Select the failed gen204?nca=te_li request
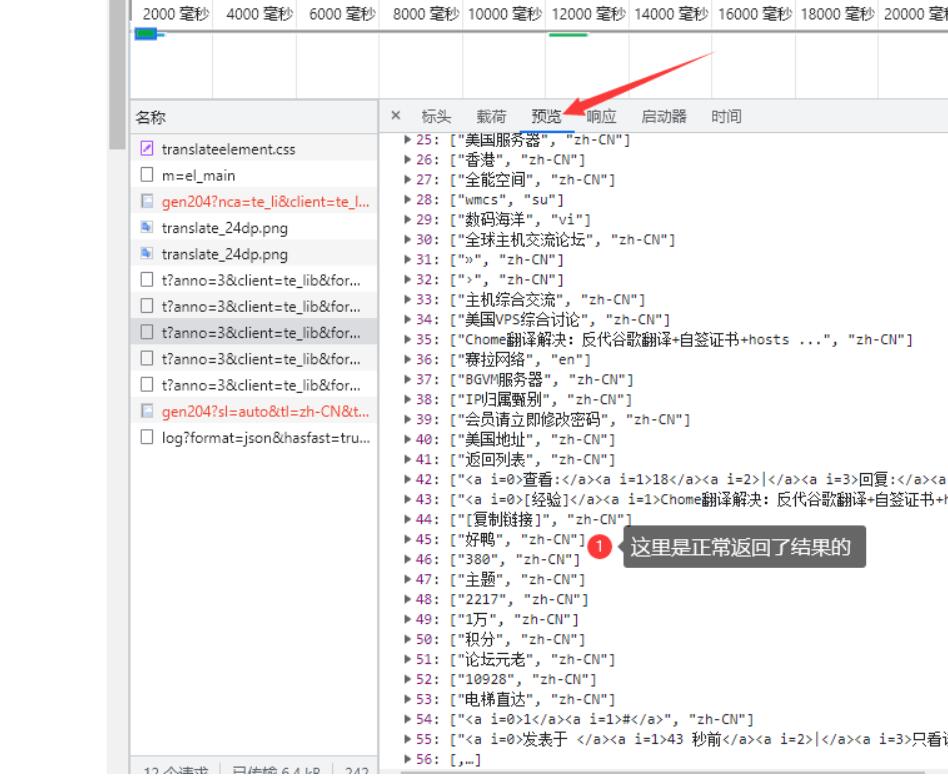 [x=254, y=201]
